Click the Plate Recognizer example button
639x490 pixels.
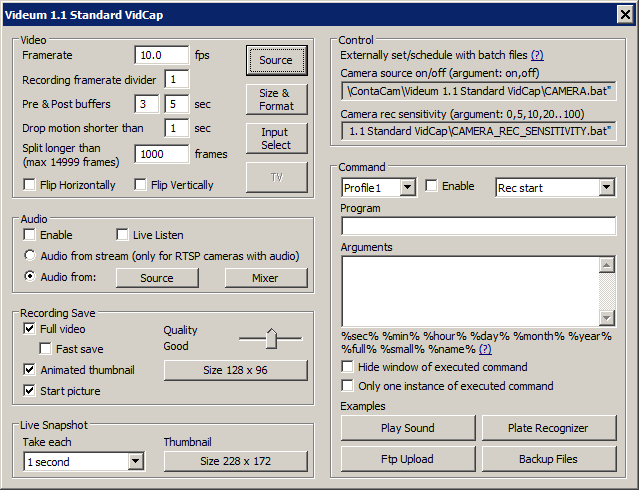click(548, 428)
